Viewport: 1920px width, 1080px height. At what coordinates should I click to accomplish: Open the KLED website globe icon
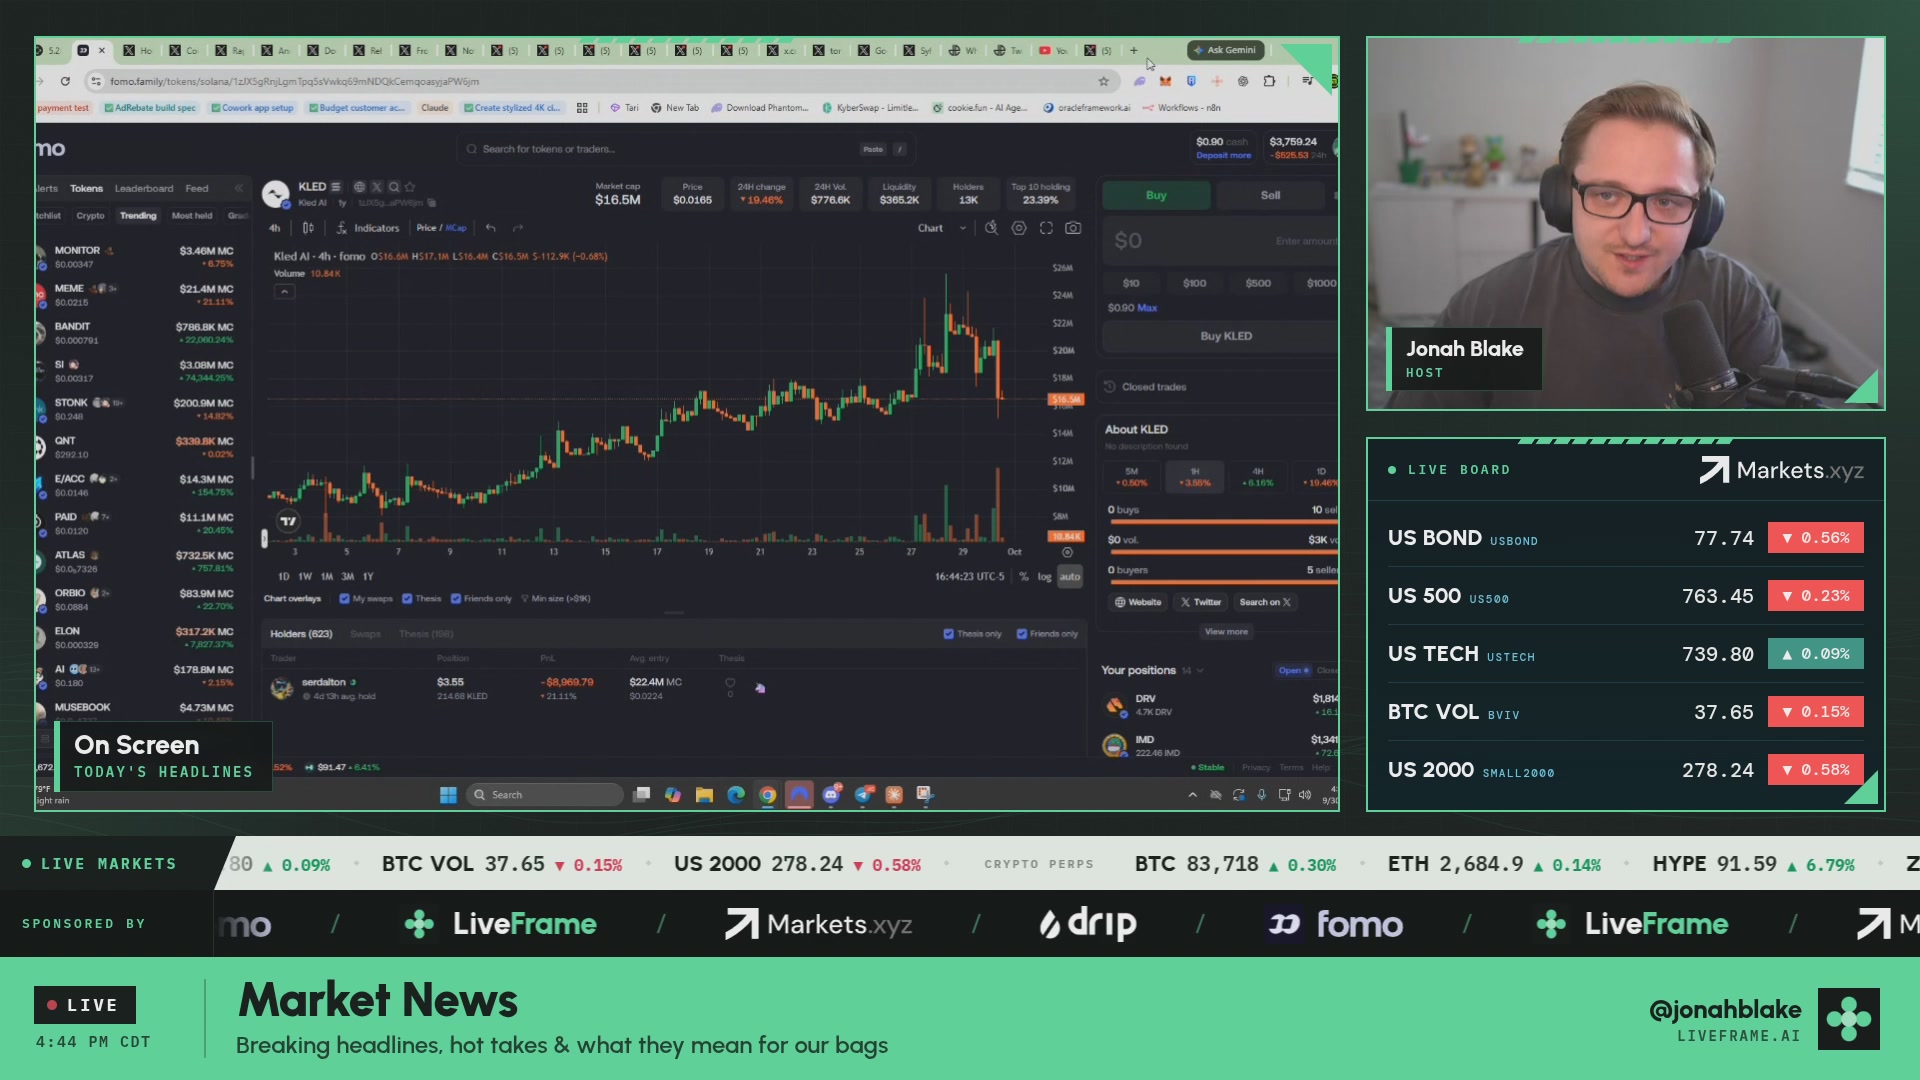click(359, 187)
